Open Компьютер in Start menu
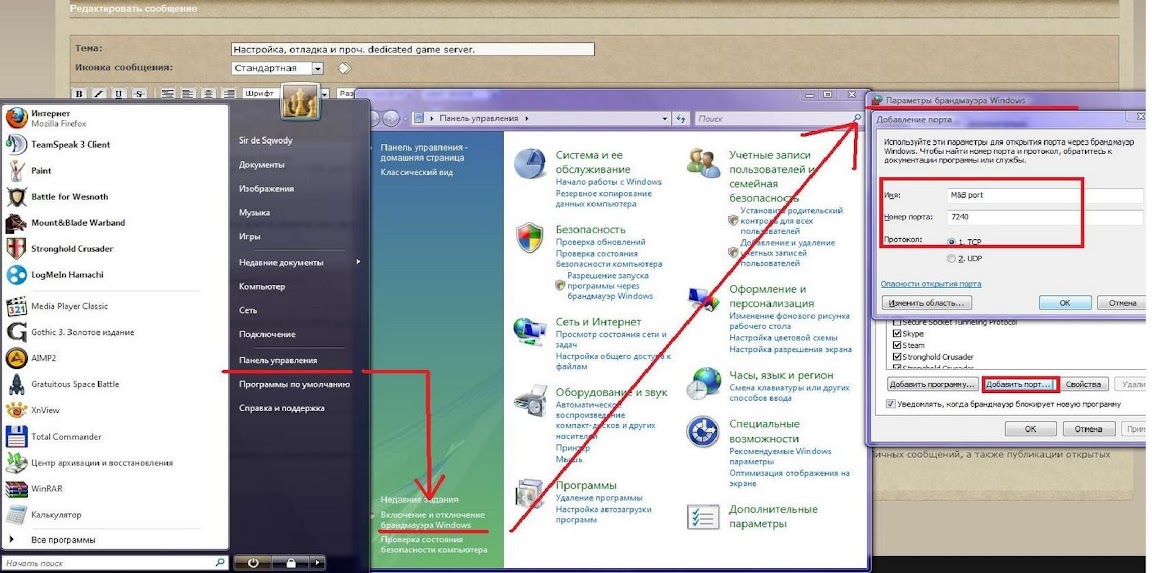This screenshot has height=573, width=1152. (262, 286)
